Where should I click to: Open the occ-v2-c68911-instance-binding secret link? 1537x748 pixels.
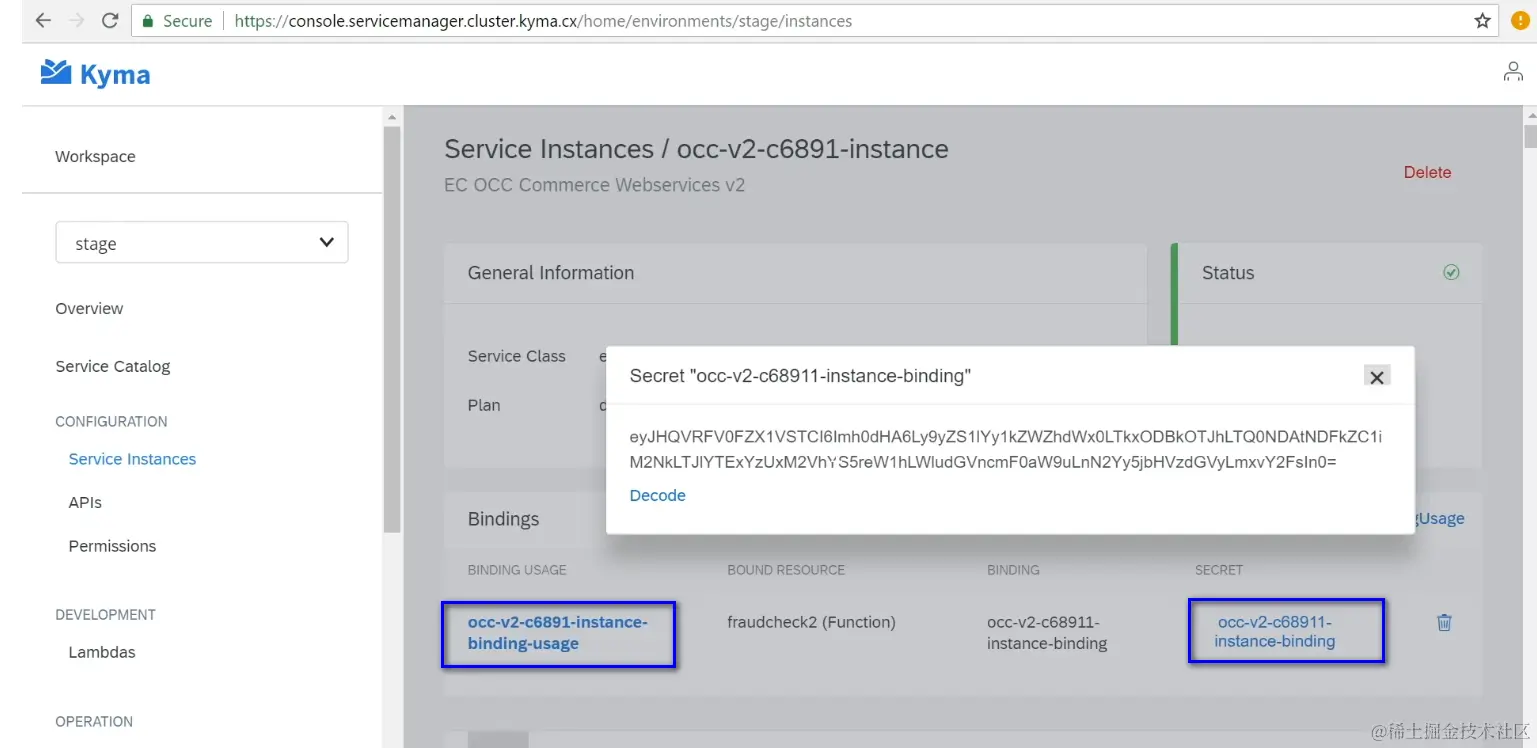(1275, 632)
